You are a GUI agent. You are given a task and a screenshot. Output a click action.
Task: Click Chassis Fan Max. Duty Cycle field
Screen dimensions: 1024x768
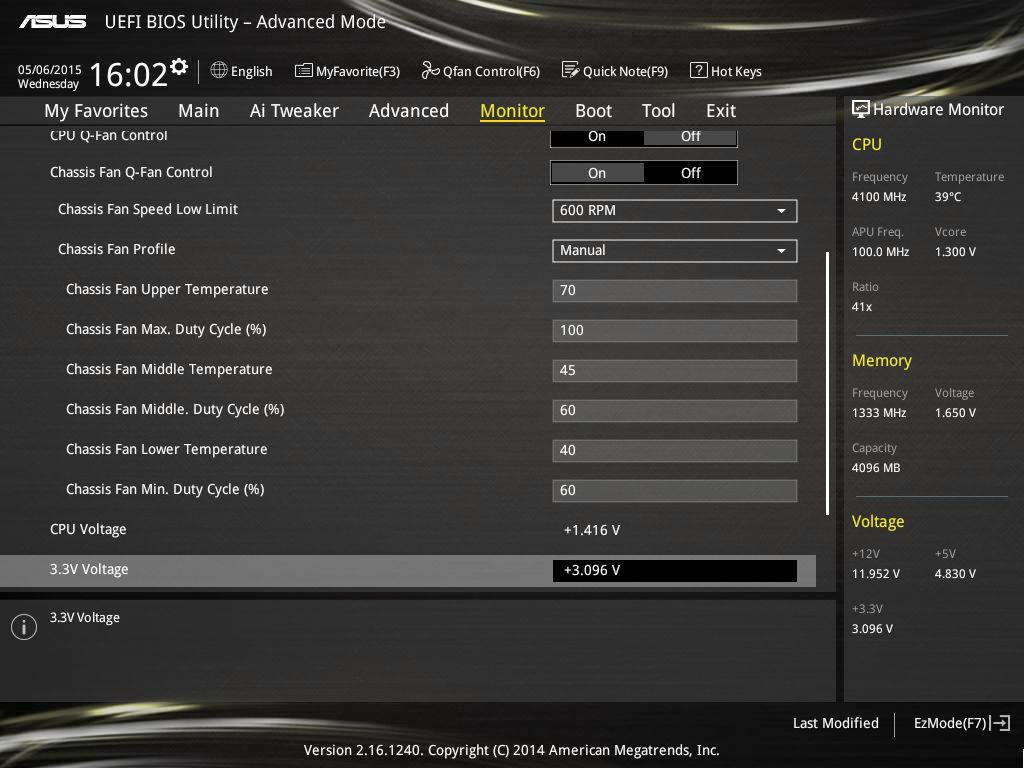pyautogui.click(x=675, y=330)
